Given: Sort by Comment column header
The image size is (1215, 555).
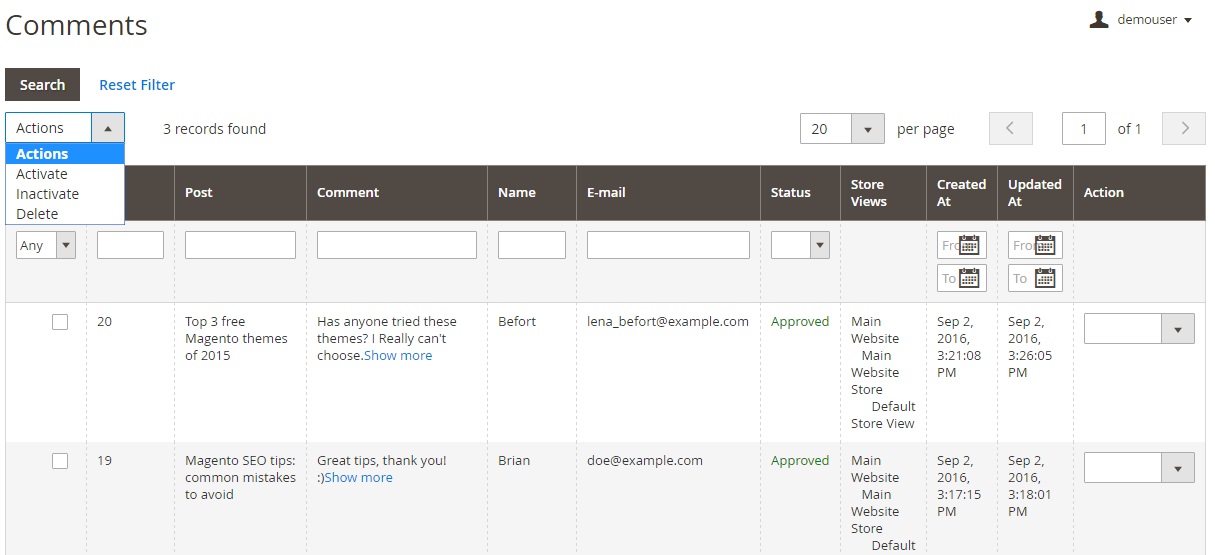Looking at the screenshot, I should [348, 193].
